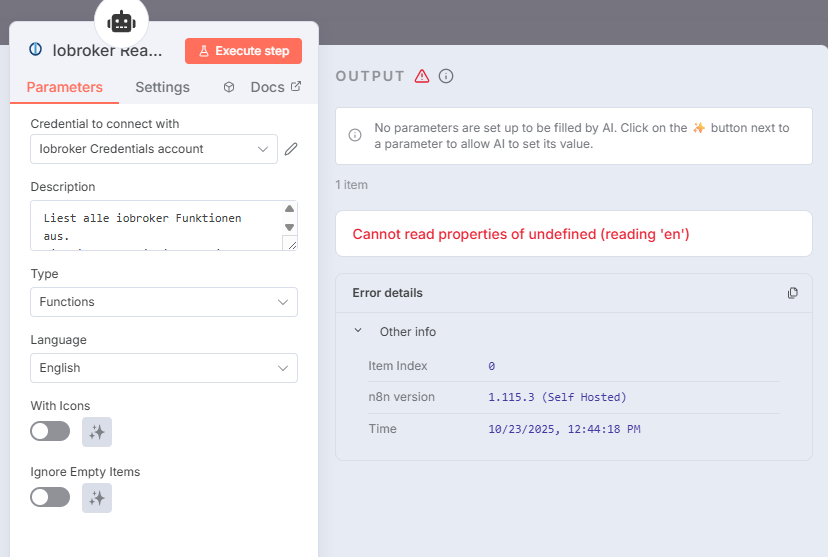Edit credential with the pencil icon
Viewport: 828px width, 557px height.
point(291,149)
